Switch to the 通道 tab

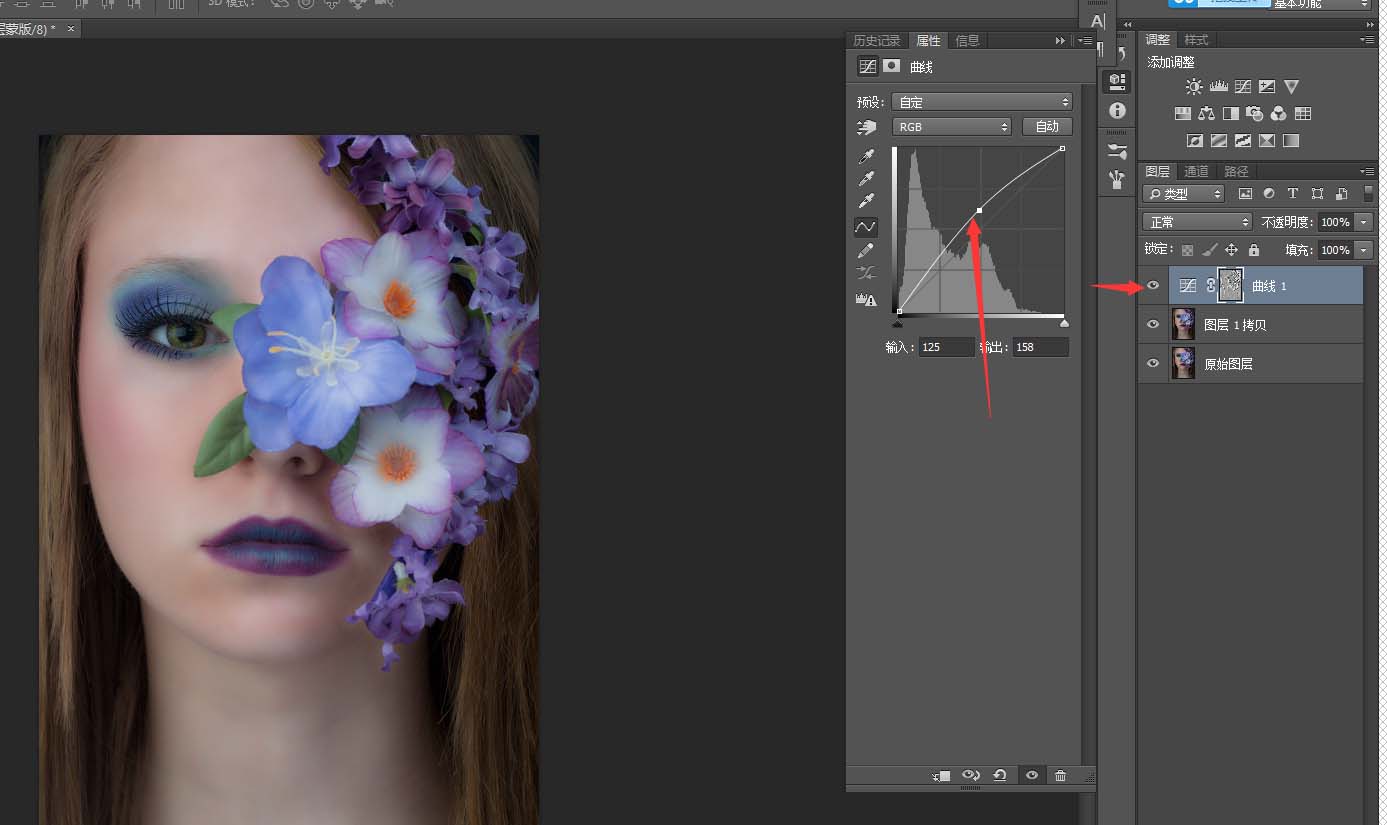click(x=1196, y=171)
